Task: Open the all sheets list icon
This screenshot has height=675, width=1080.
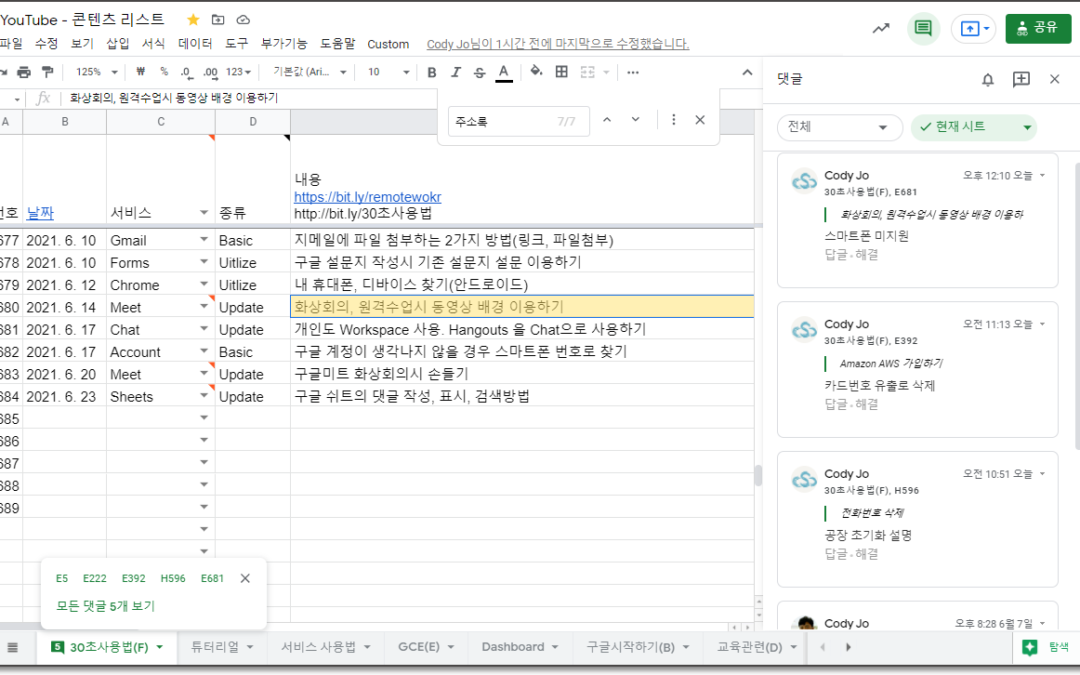Action: pos(12,647)
